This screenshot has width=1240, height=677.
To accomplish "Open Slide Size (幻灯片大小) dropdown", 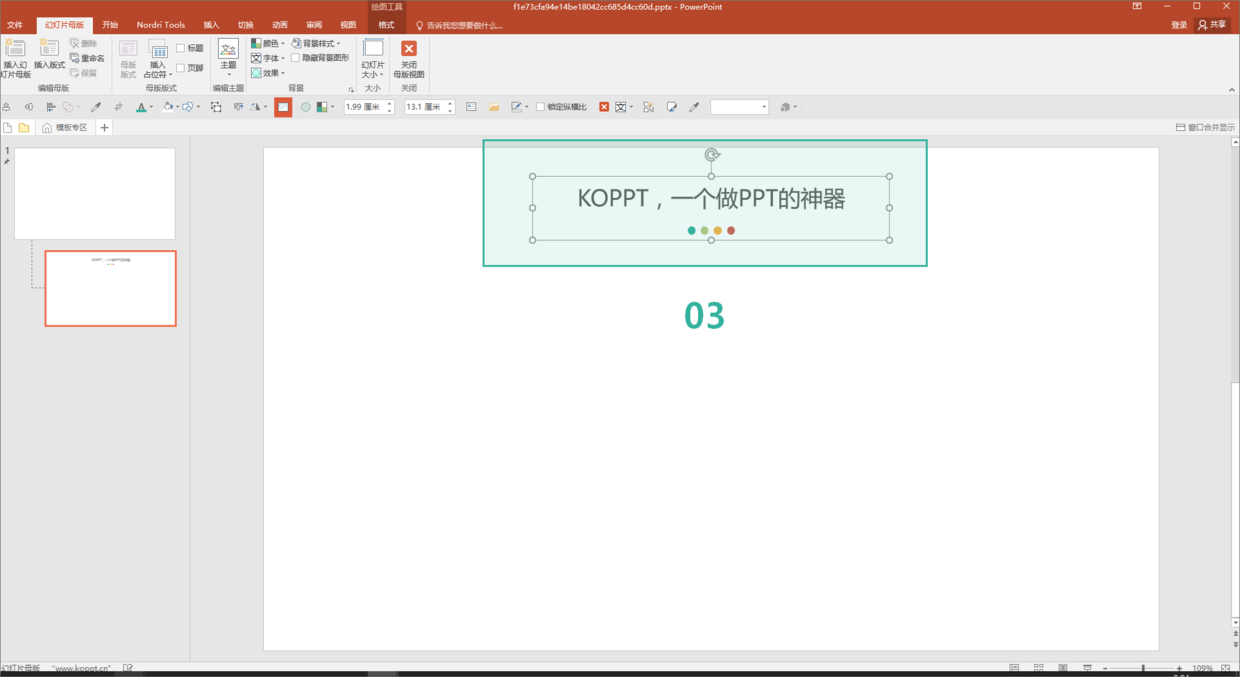I will (x=372, y=58).
